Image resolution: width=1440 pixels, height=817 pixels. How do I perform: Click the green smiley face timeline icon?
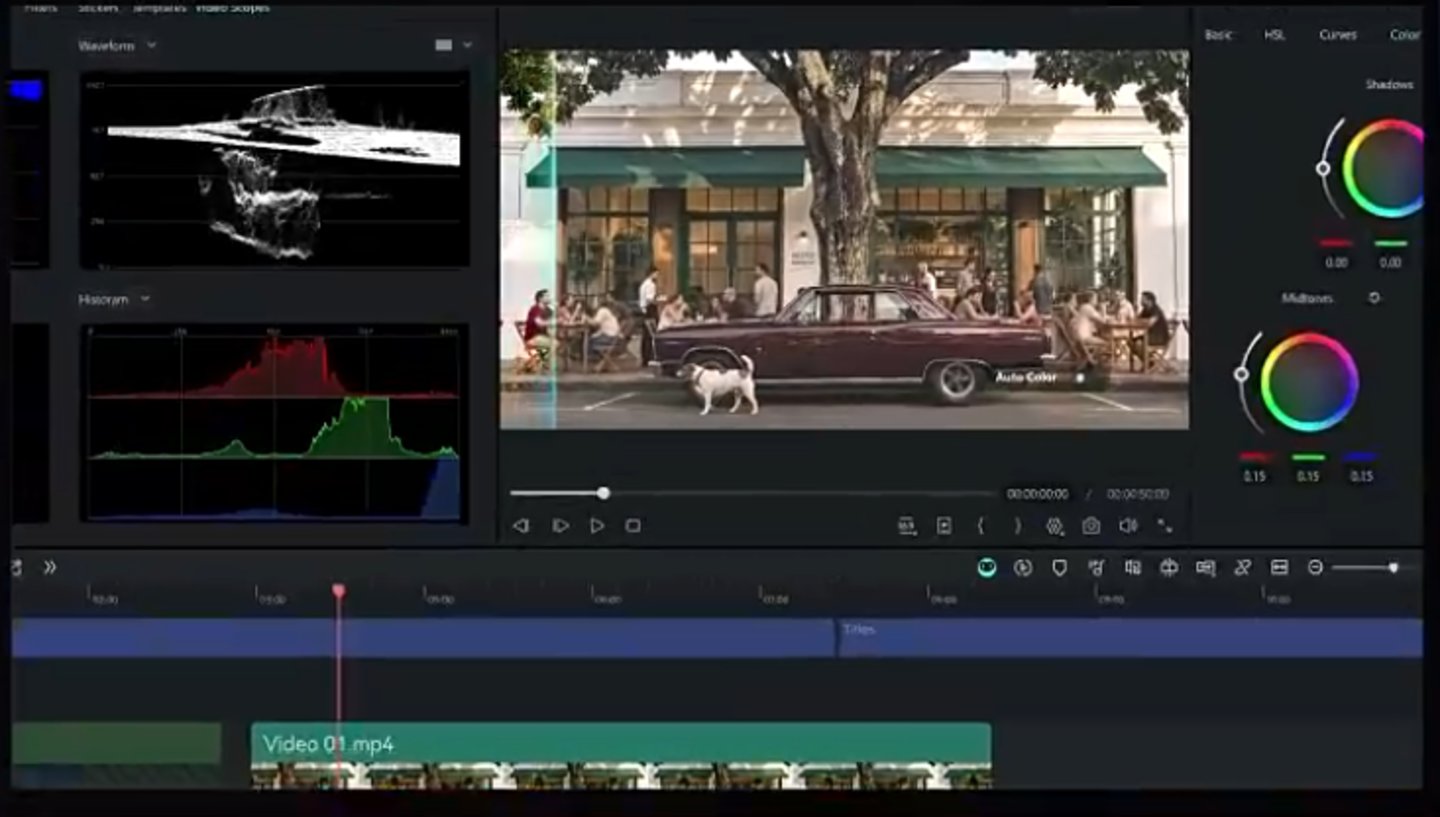click(987, 567)
